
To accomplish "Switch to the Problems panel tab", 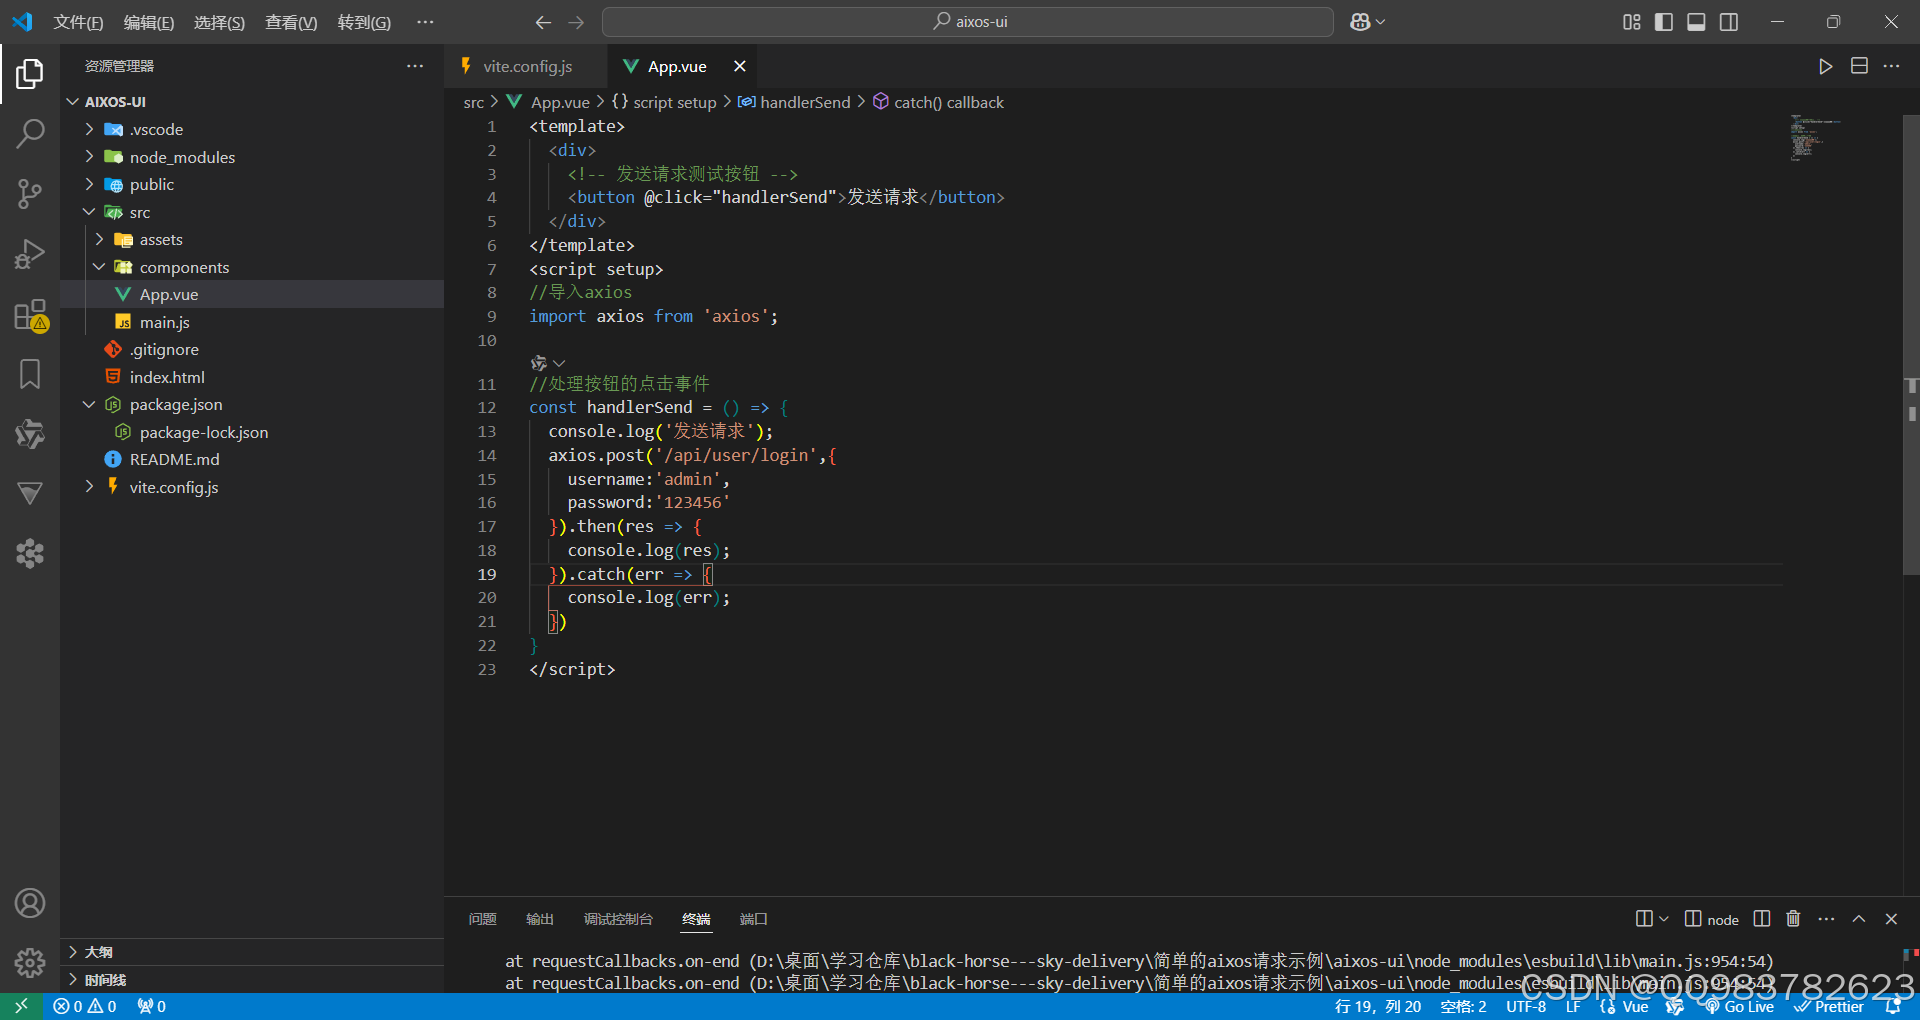I will point(482,919).
